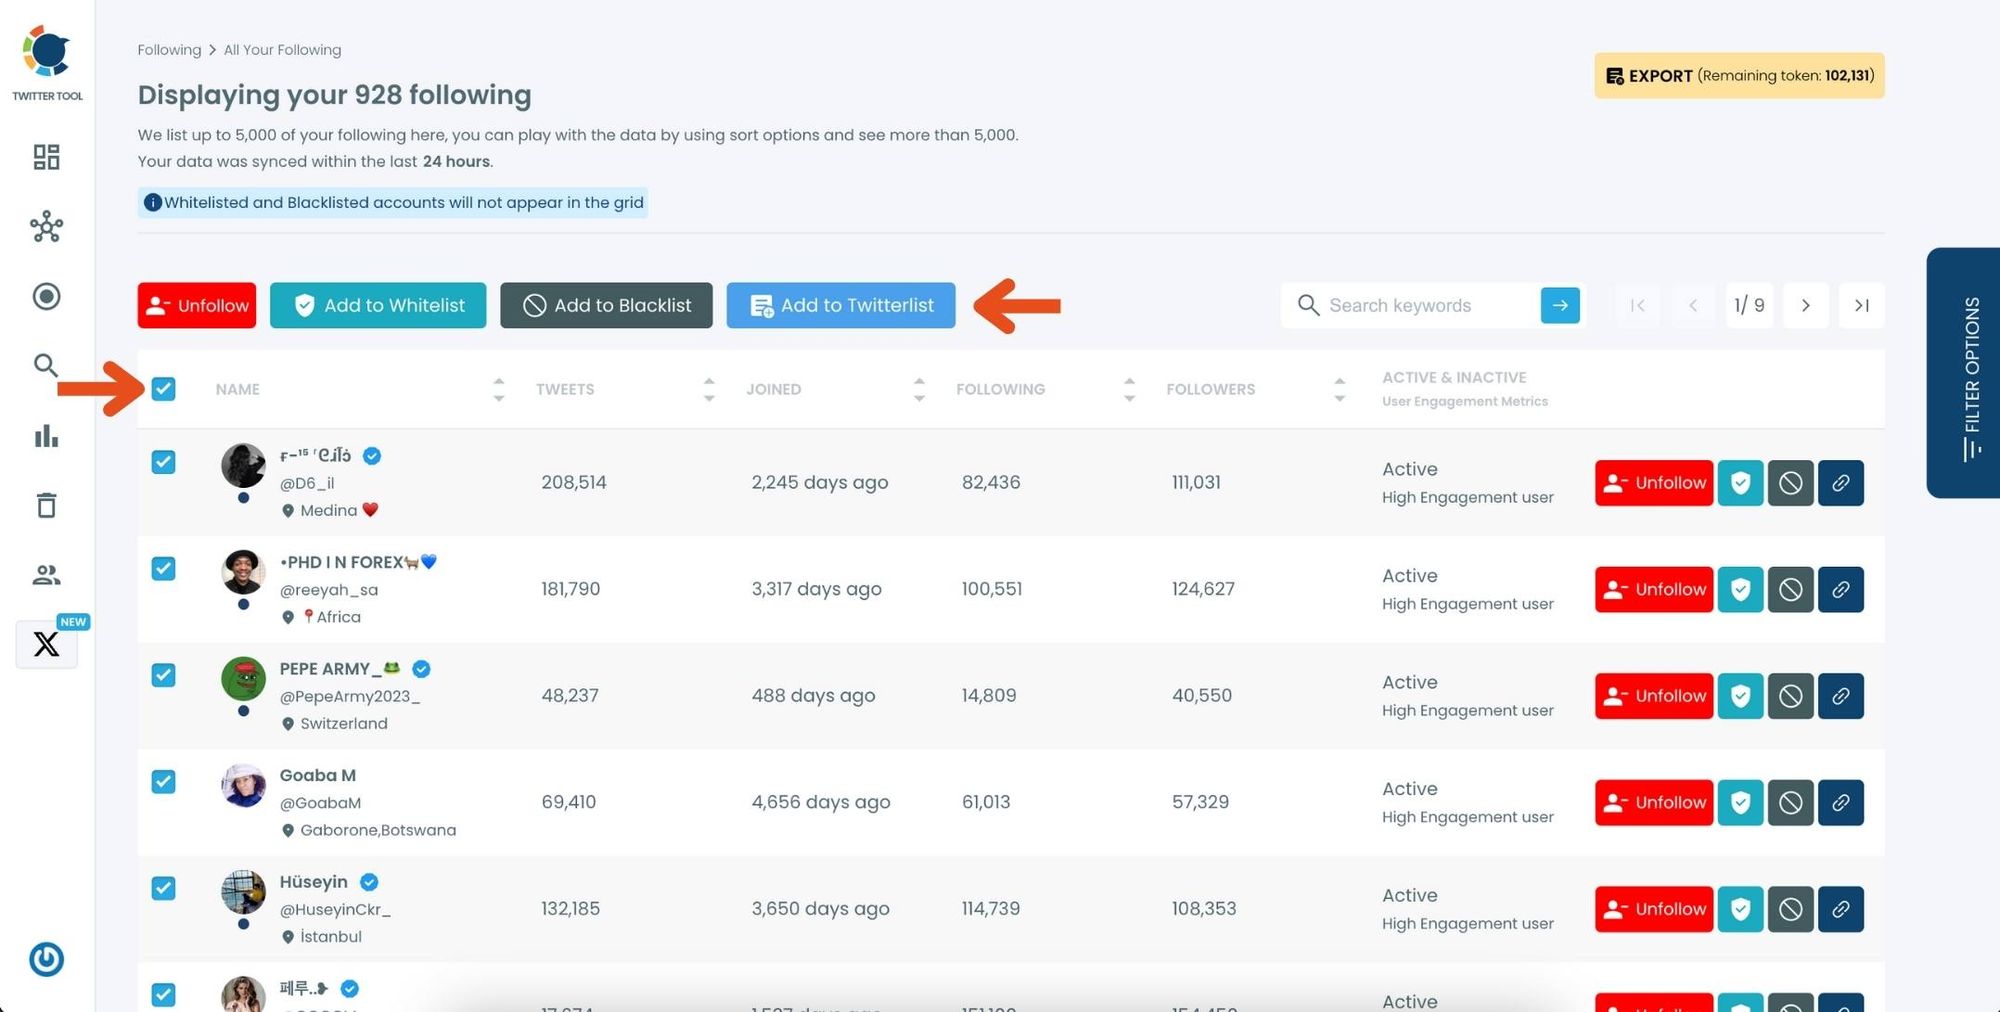2000x1012 pixels.
Task: Type in the Search keywords field
Action: (x=1420, y=305)
